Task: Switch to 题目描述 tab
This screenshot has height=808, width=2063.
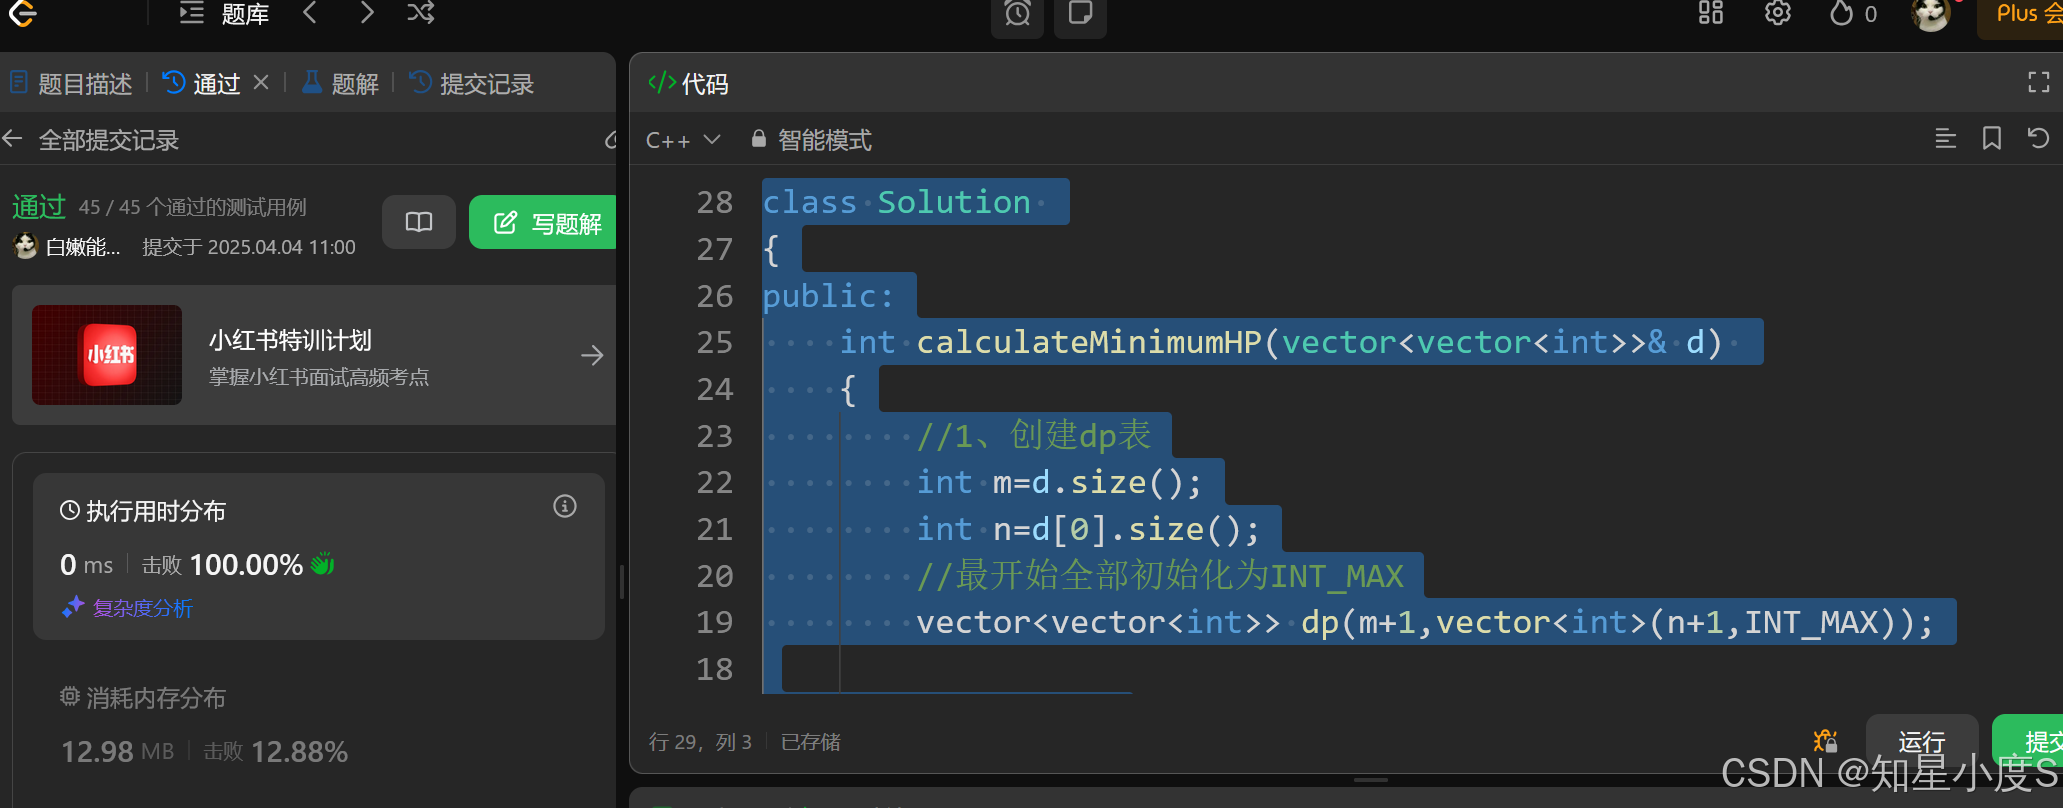Action: (x=71, y=84)
